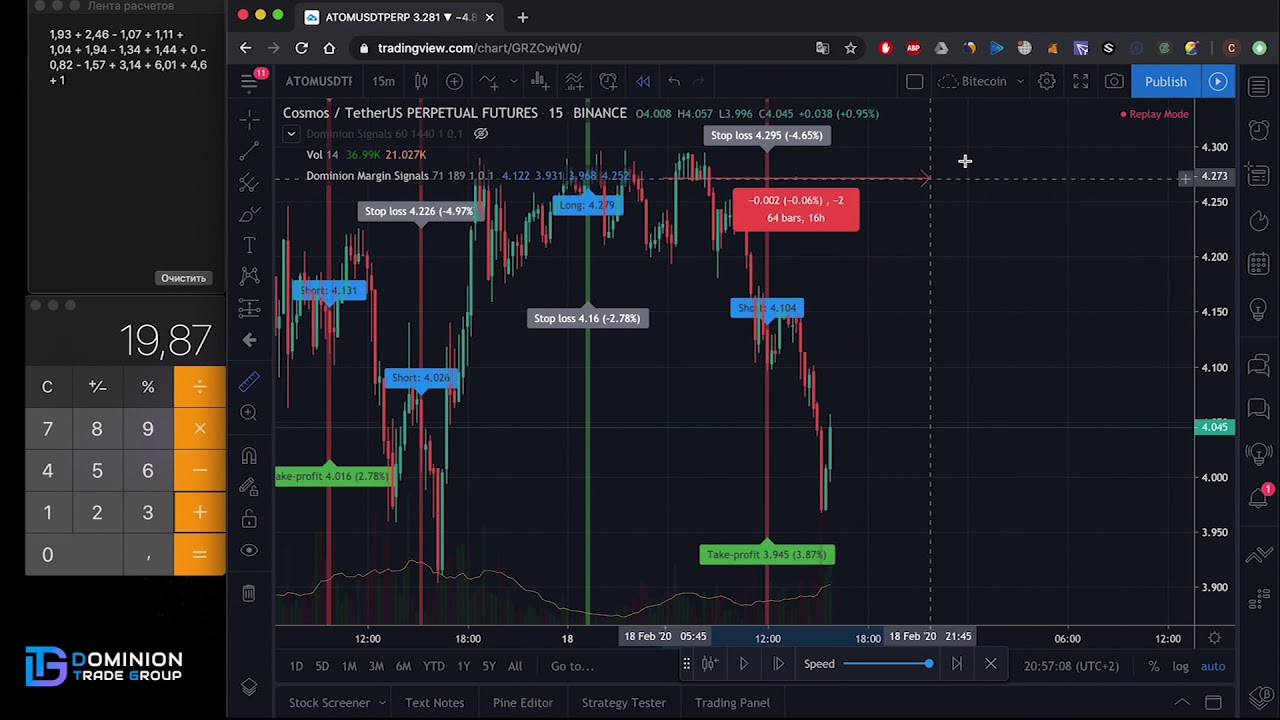Click the Go to... date button
This screenshot has height=720, width=1280.
click(x=572, y=666)
